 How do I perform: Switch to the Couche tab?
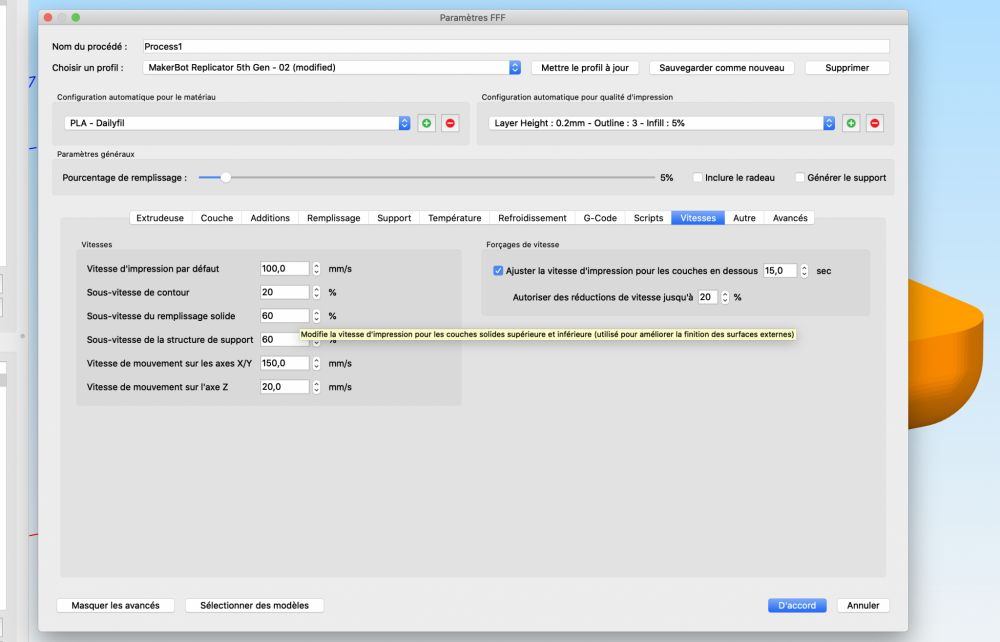tap(217, 218)
